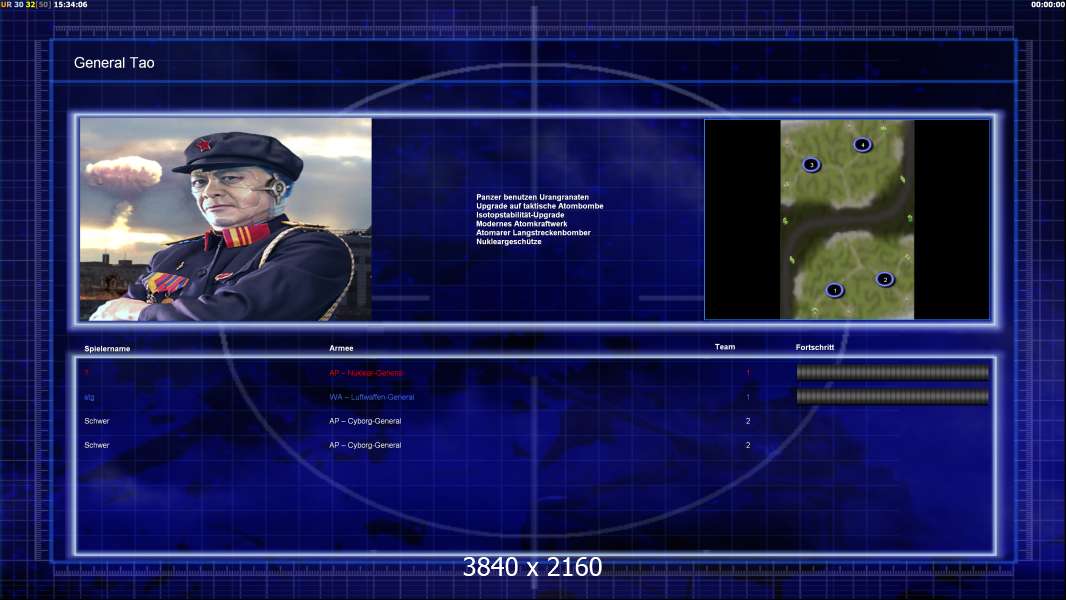Click 'Isotopstabilität-Upgrade' text line

pos(520,215)
